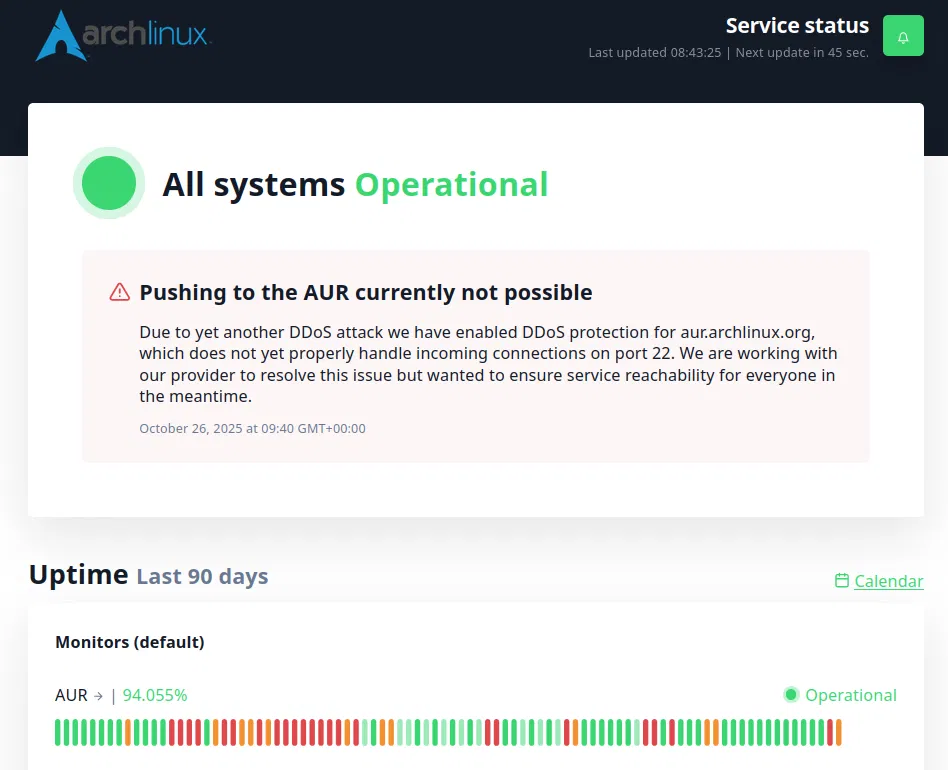Click the announcement date October 26, 2025
The height and width of the screenshot is (770, 948).
252,429
